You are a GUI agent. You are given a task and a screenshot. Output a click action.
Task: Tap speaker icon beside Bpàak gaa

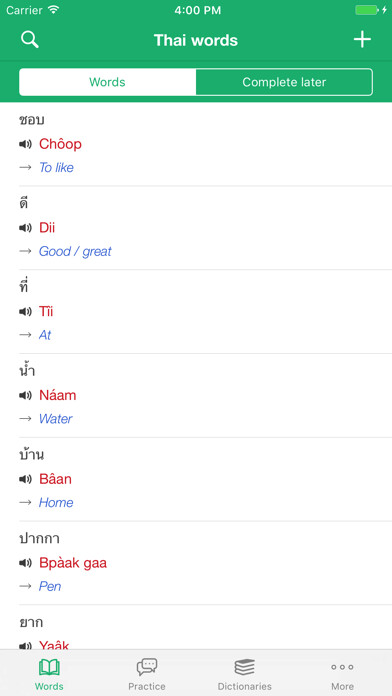(x=25, y=563)
